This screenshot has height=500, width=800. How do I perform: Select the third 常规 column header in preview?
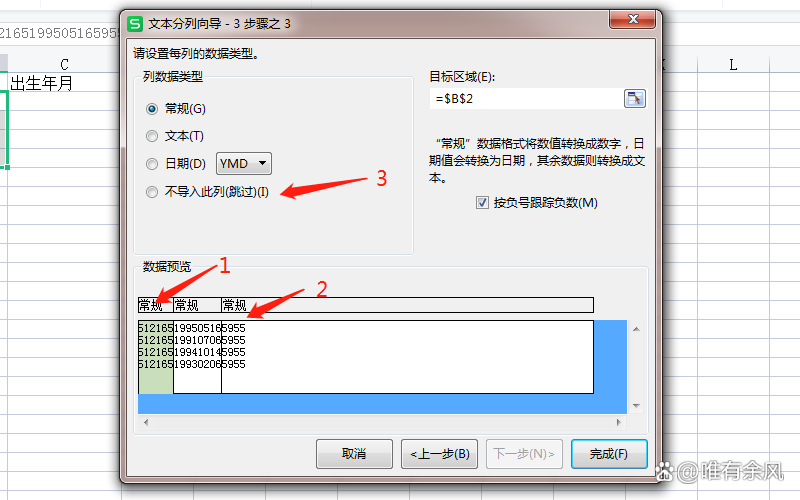click(x=407, y=305)
